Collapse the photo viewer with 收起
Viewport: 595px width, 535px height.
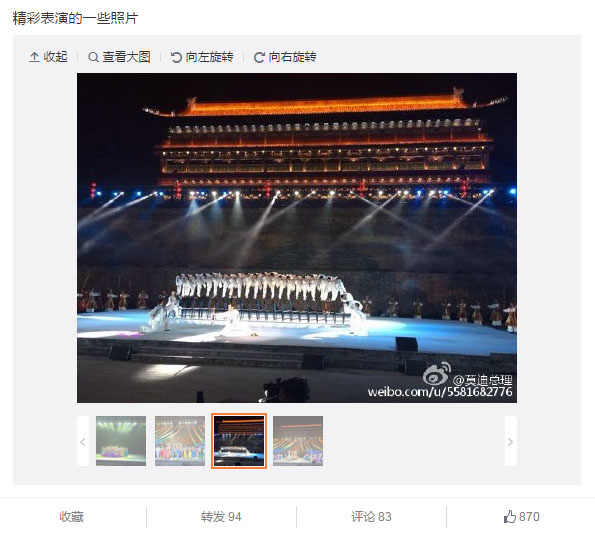(x=48, y=57)
